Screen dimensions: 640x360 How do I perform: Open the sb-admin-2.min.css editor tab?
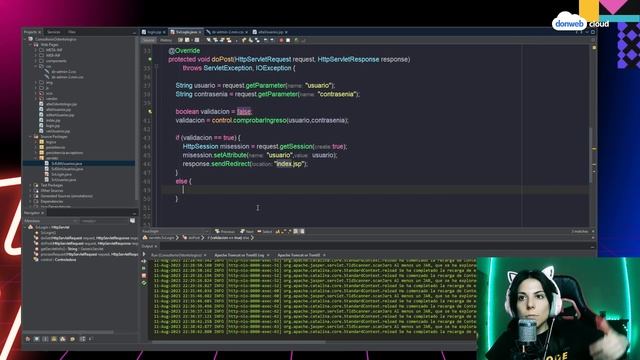coord(227,32)
